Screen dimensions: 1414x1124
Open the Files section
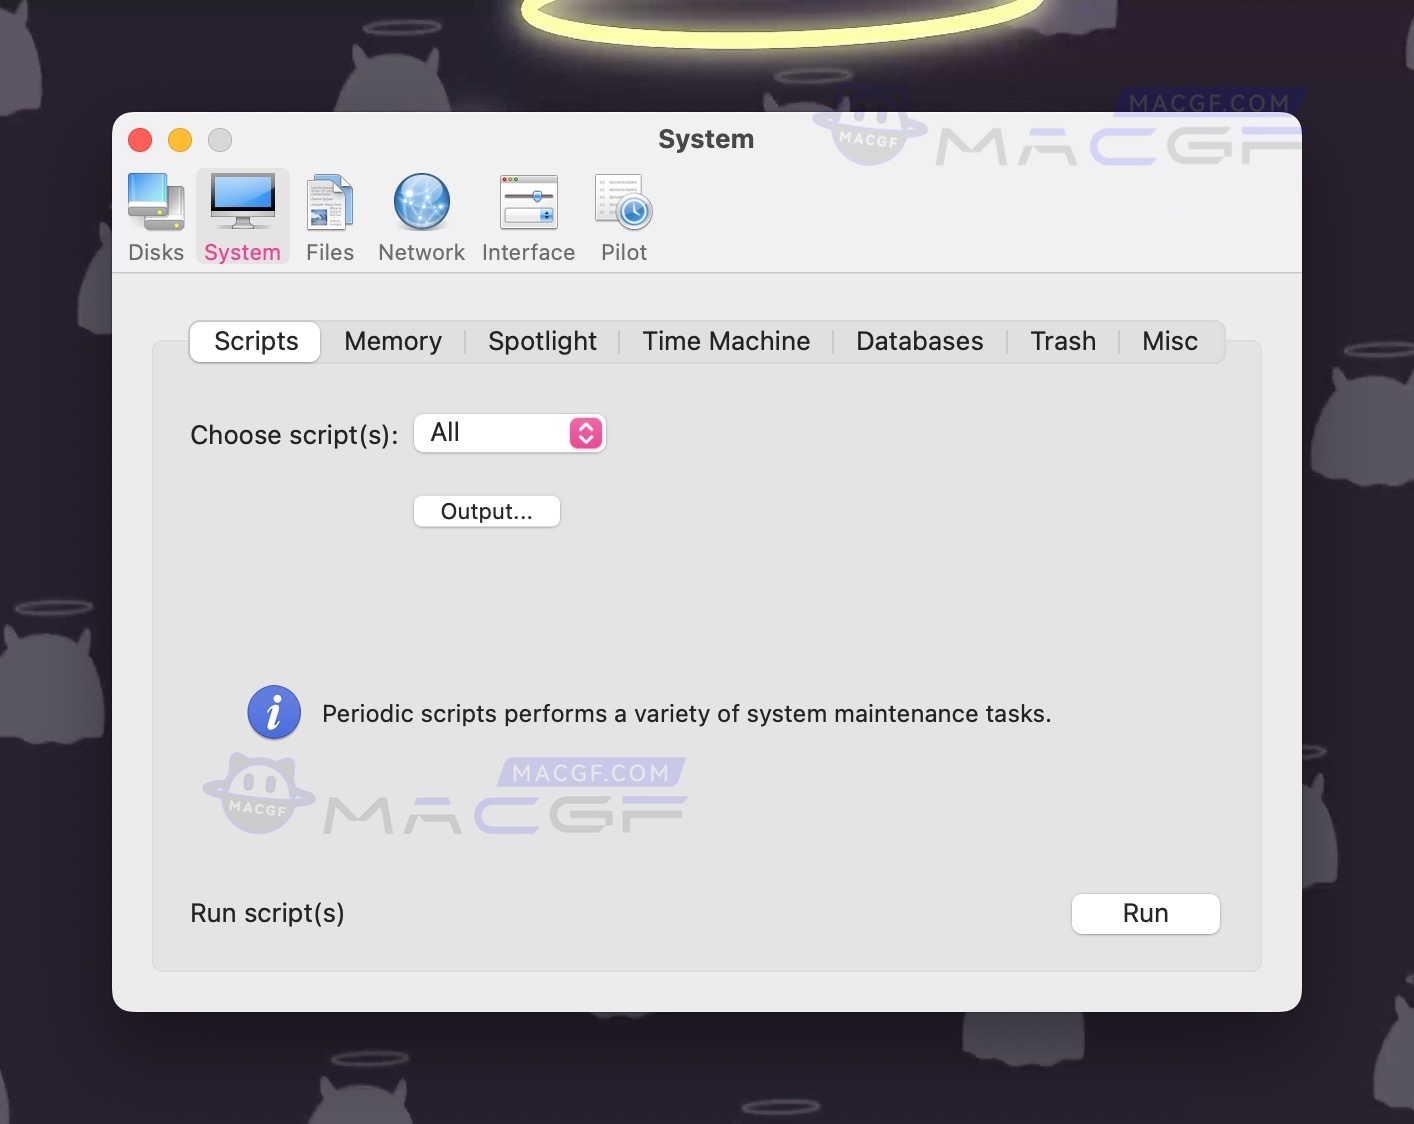(x=329, y=215)
